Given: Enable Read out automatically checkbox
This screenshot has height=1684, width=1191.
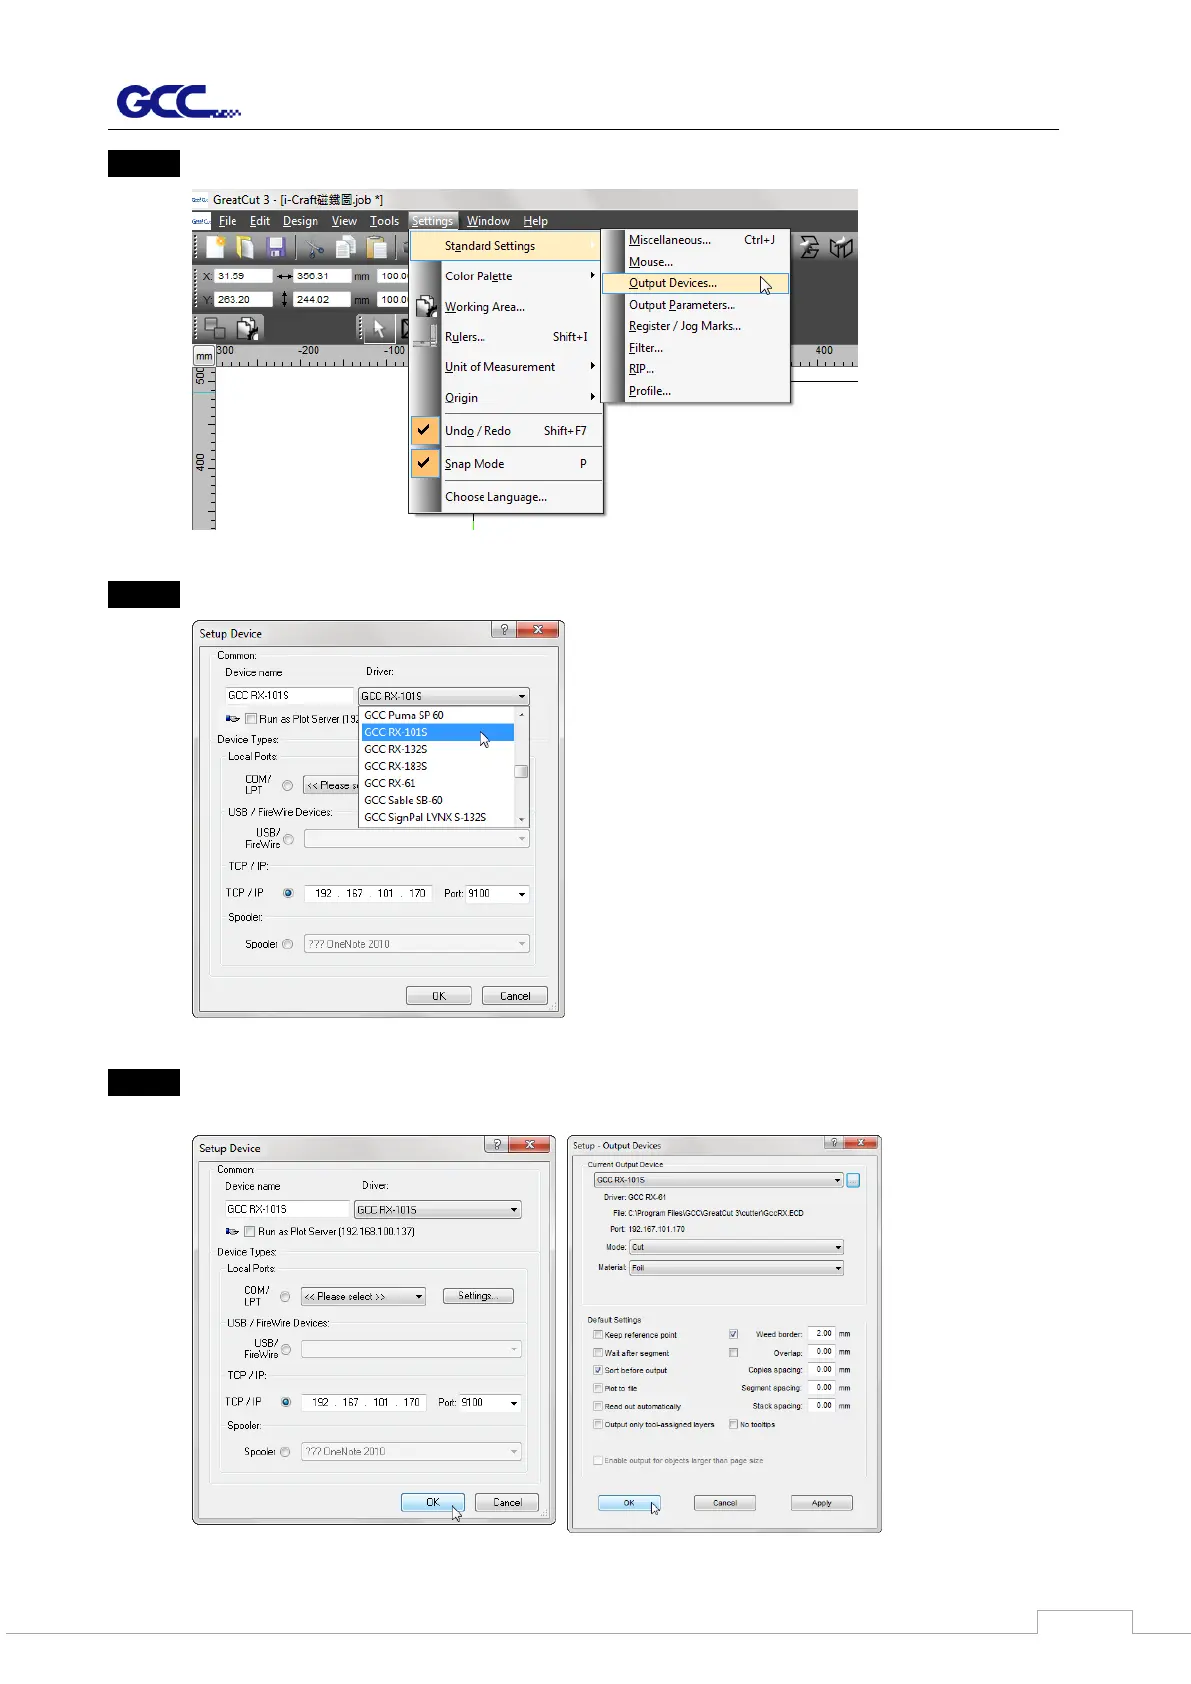Looking at the screenshot, I should click(598, 1406).
